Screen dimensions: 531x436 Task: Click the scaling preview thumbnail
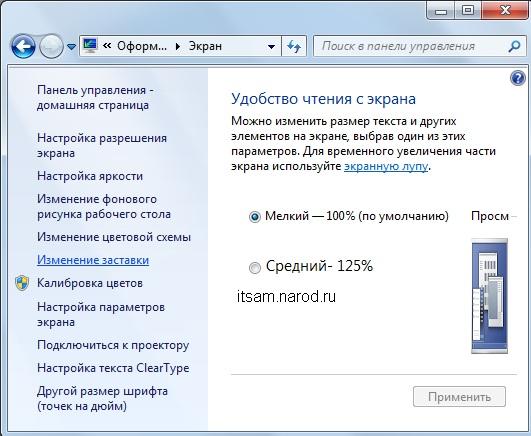pyautogui.click(x=490, y=296)
